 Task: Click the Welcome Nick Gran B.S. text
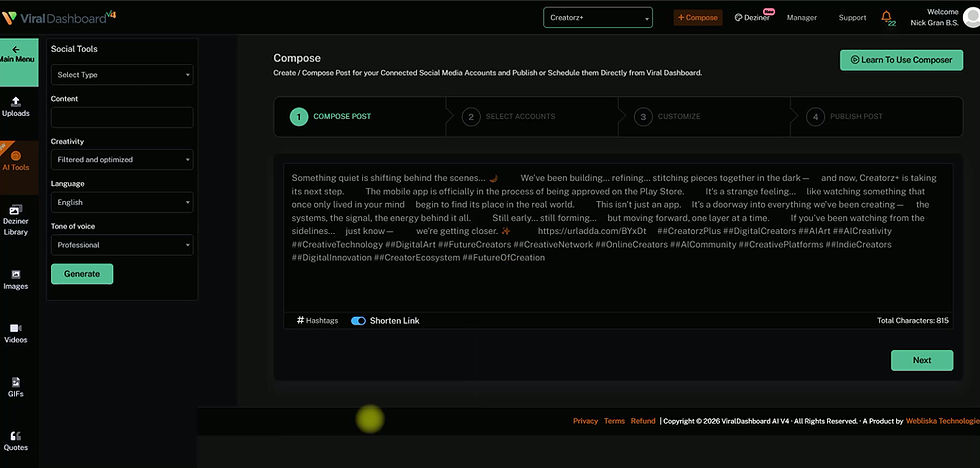[934, 17]
